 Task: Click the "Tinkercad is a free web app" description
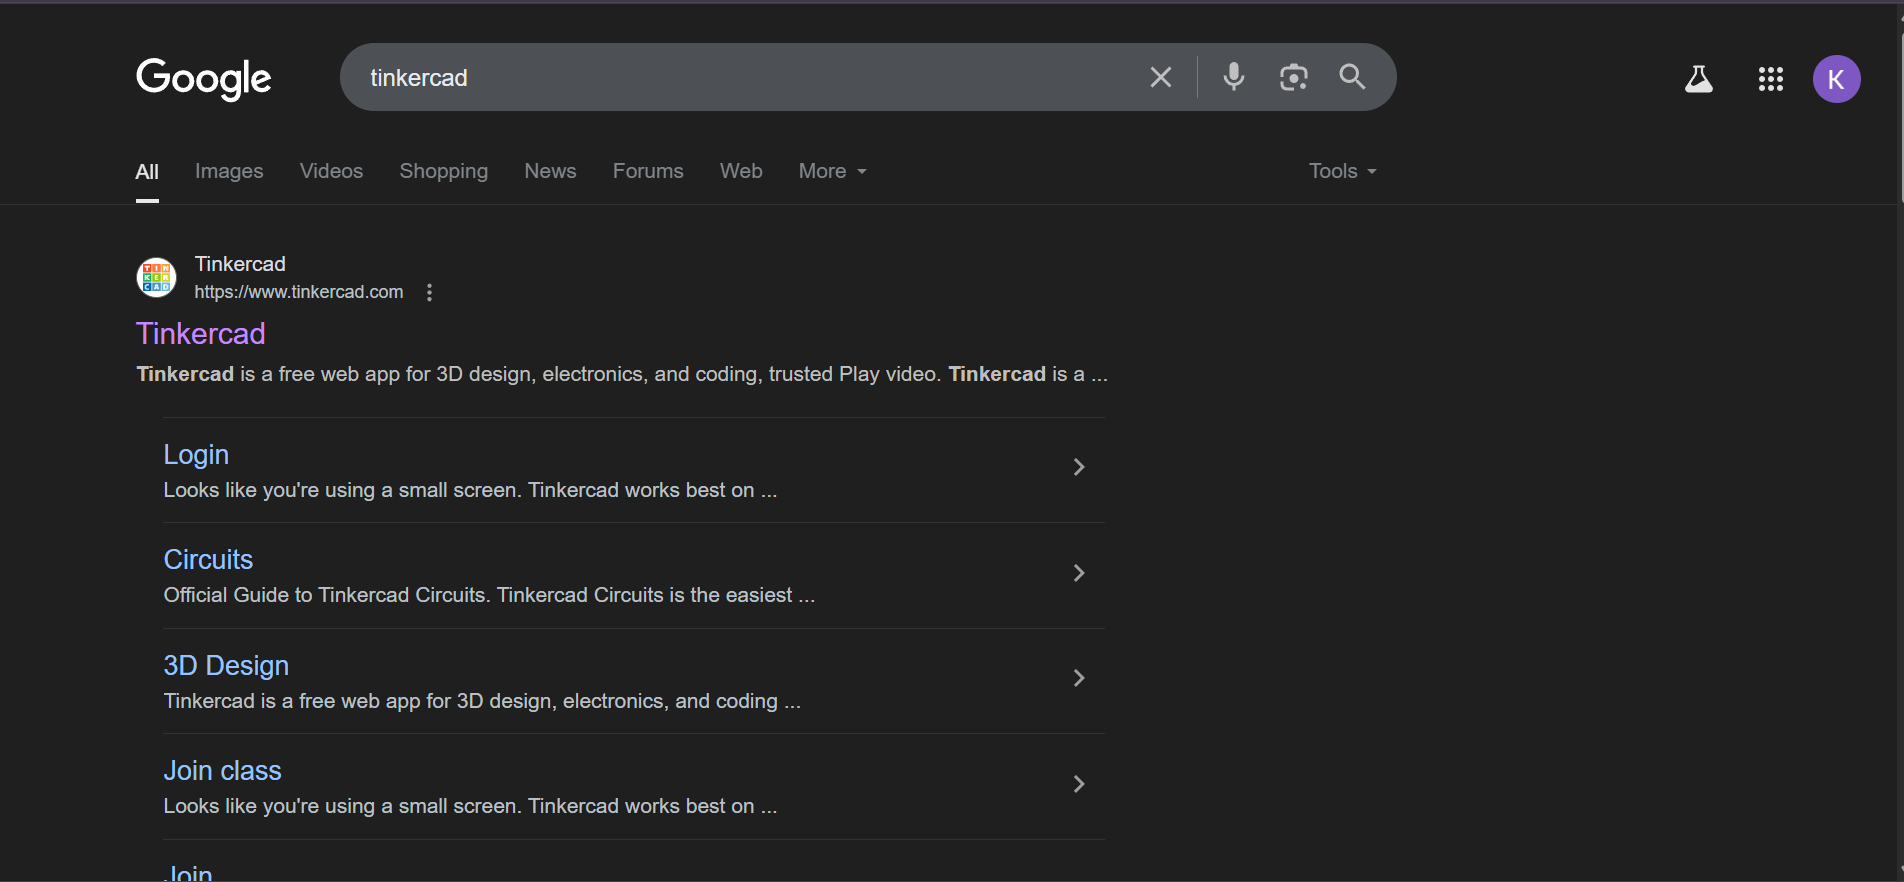622,374
